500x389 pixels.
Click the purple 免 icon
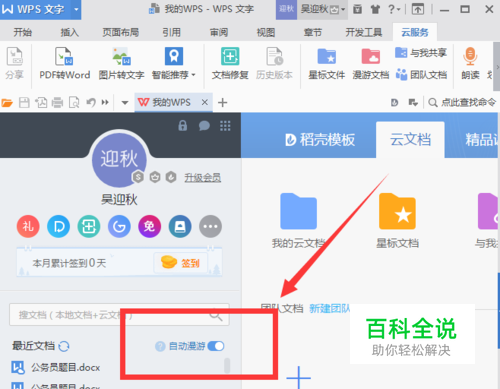[x=149, y=226]
